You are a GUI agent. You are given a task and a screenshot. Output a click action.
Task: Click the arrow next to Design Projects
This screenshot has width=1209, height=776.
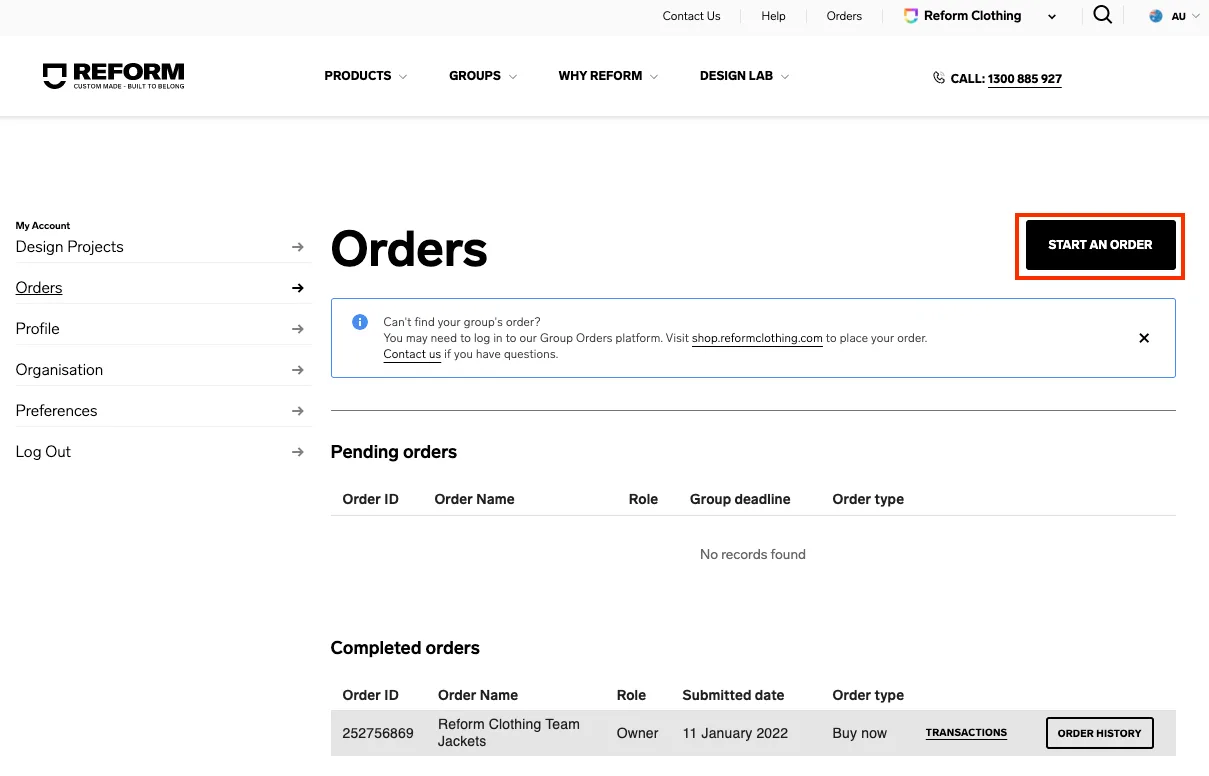tap(297, 247)
